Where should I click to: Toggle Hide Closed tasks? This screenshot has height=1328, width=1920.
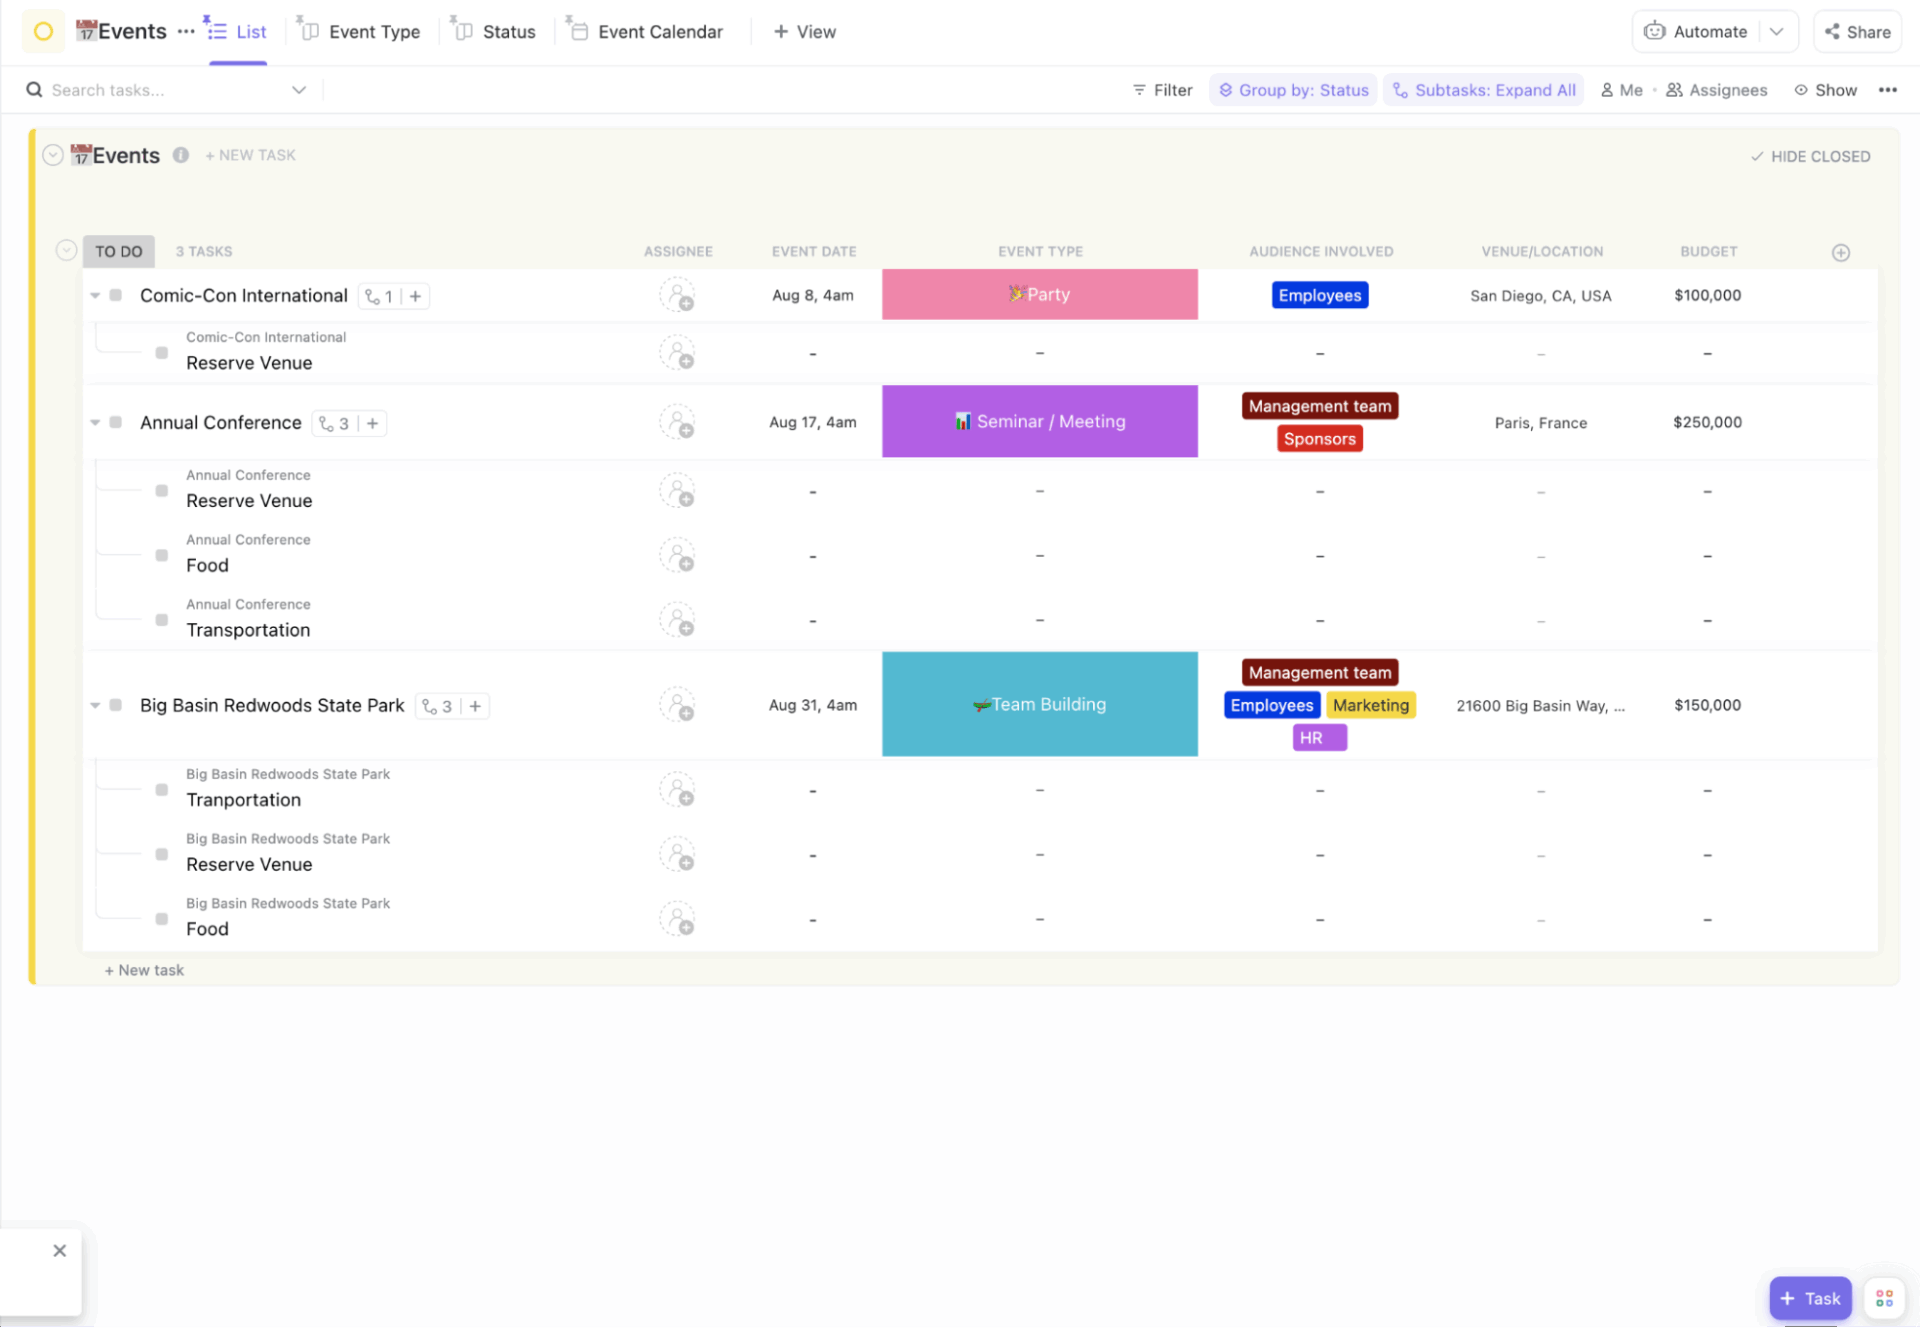[1810, 156]
